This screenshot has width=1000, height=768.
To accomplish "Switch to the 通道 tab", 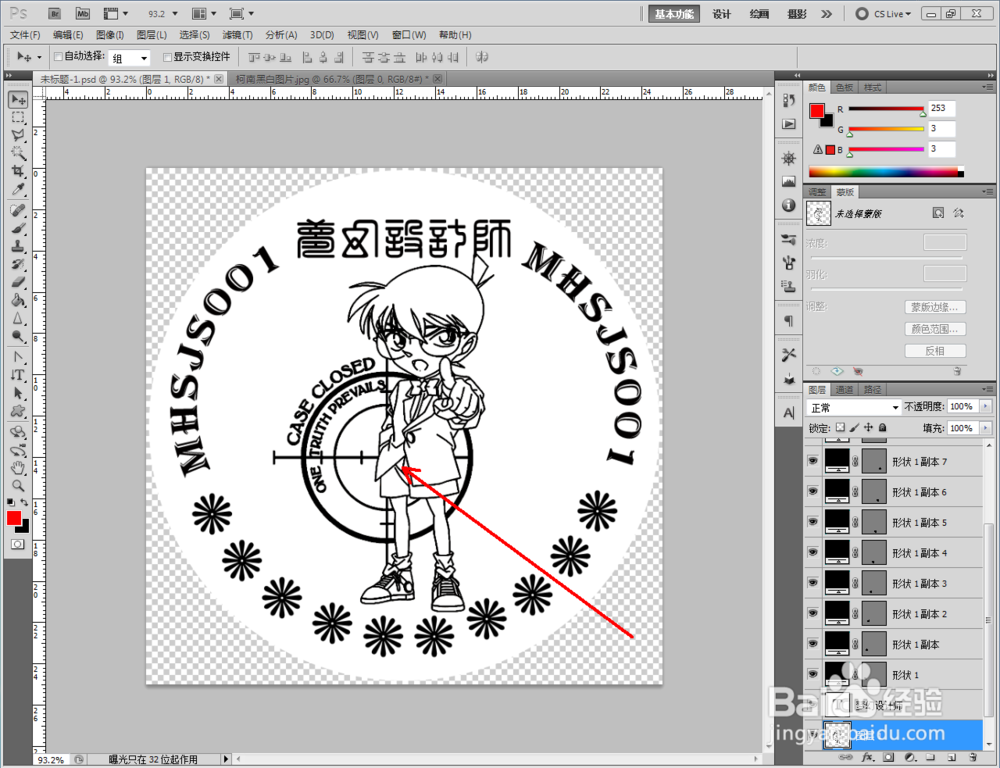I will [x=844, y=389].
